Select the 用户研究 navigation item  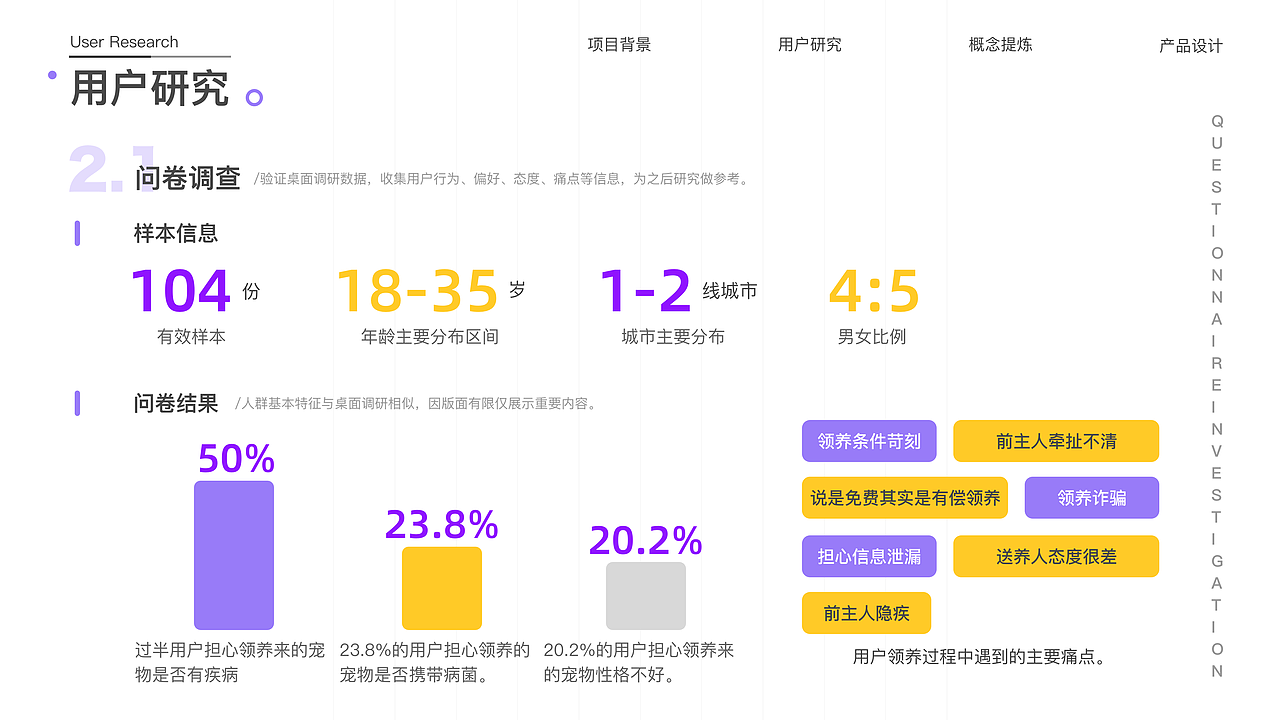(x=812, y=44)
